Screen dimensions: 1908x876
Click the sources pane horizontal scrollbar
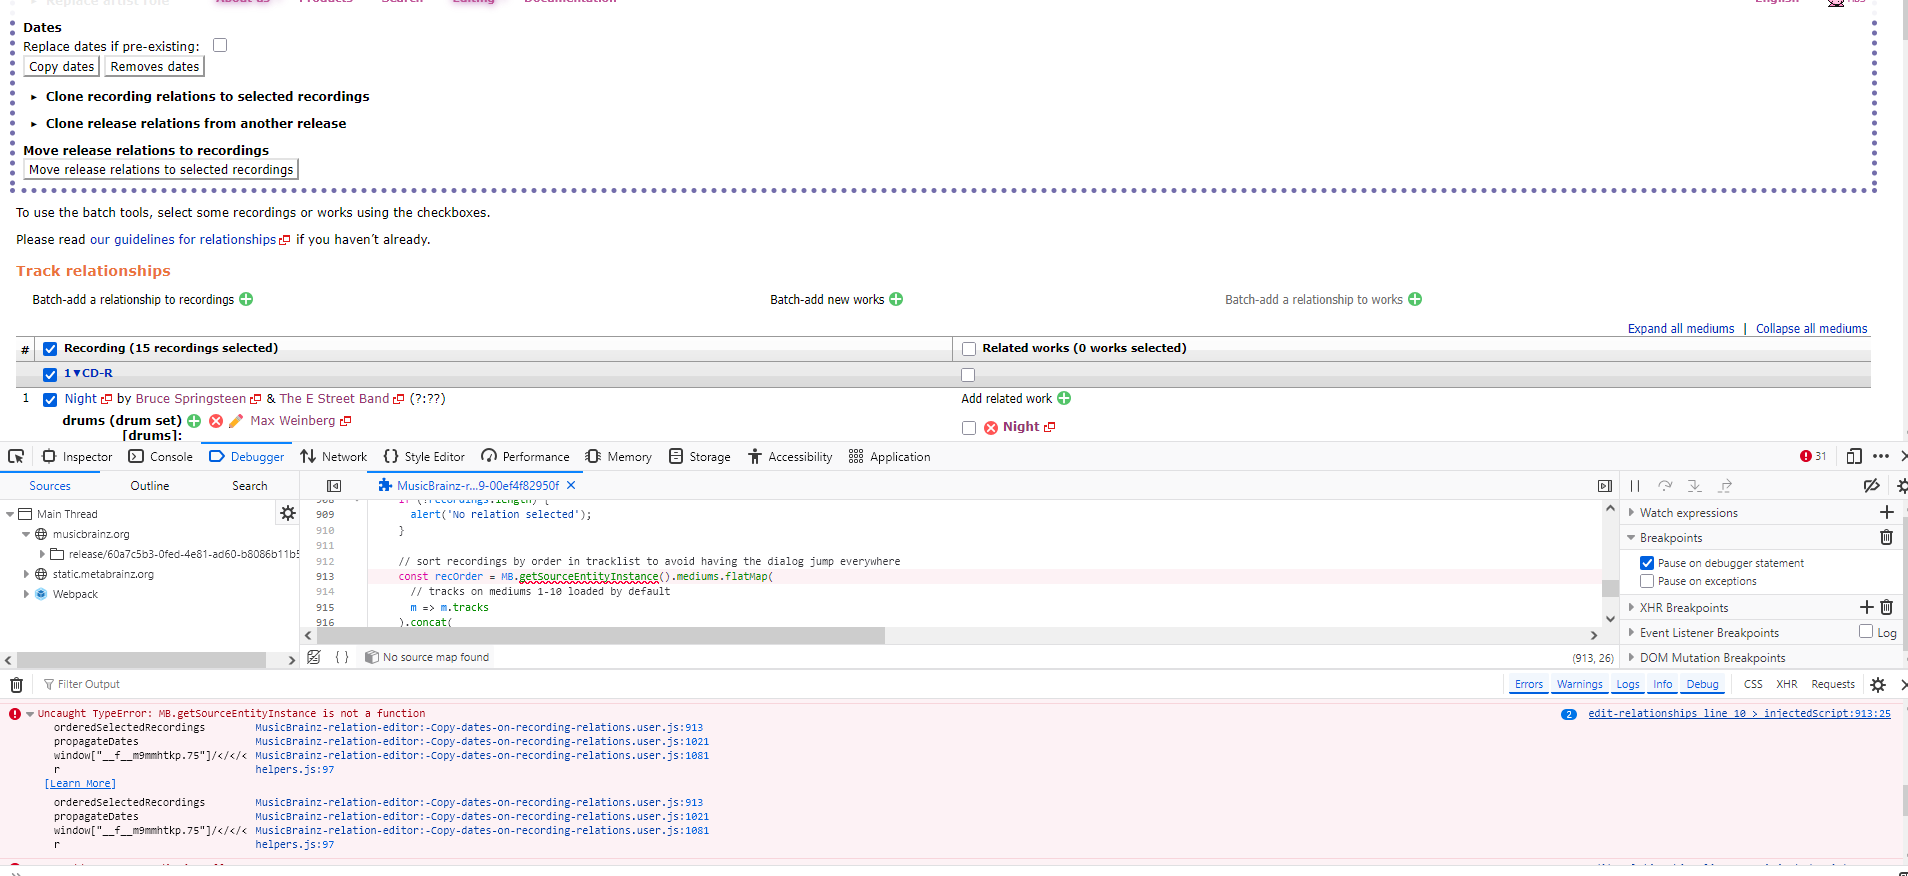point(142,660)
